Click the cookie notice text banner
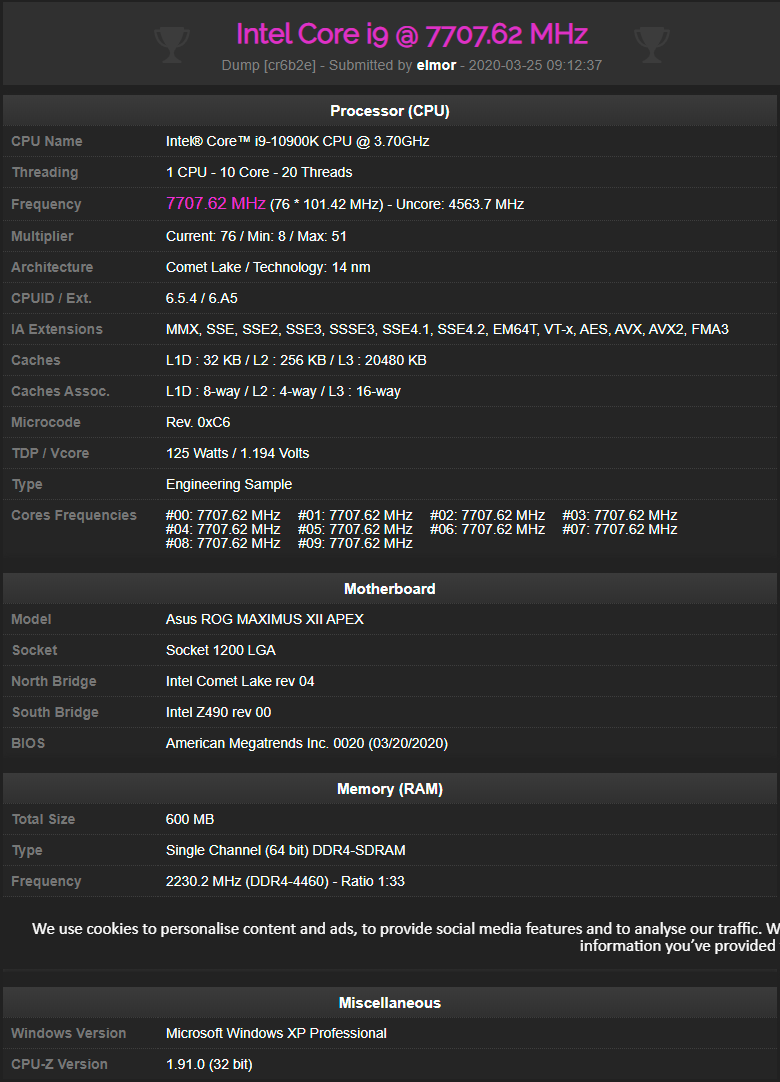Image resolution: width=780 pixels, height=1082 pixels. coord(405,937)
